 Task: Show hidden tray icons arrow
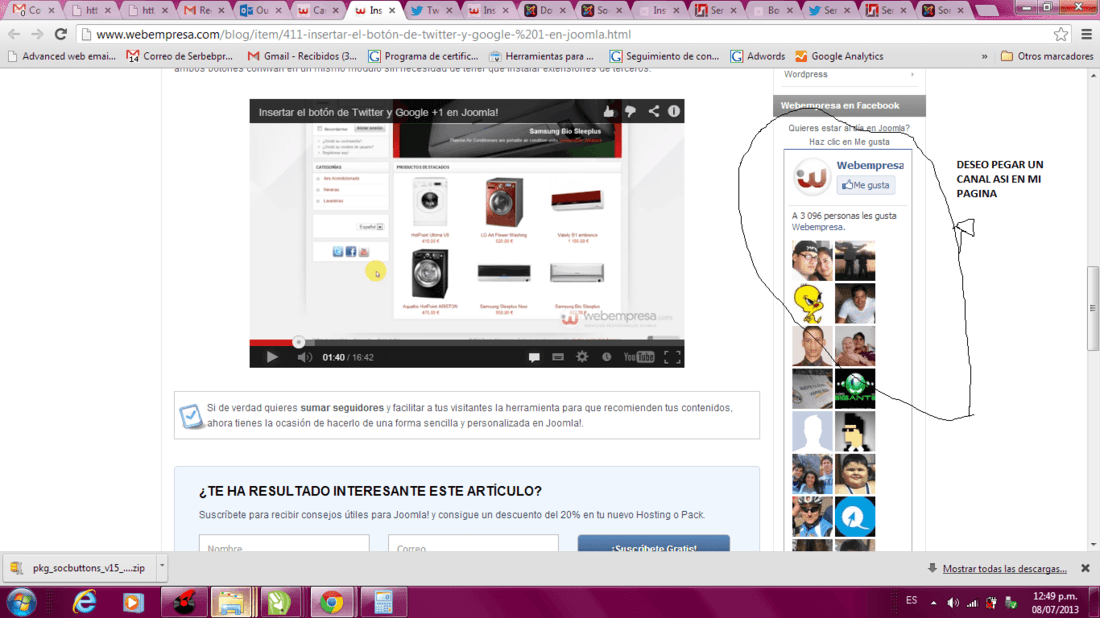click(x=933, y=603)
